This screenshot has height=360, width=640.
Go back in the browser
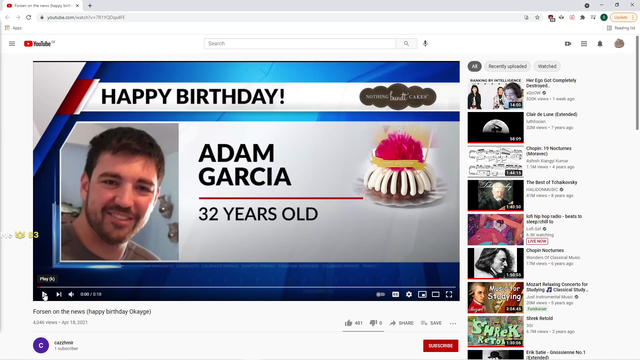point(7,18)
